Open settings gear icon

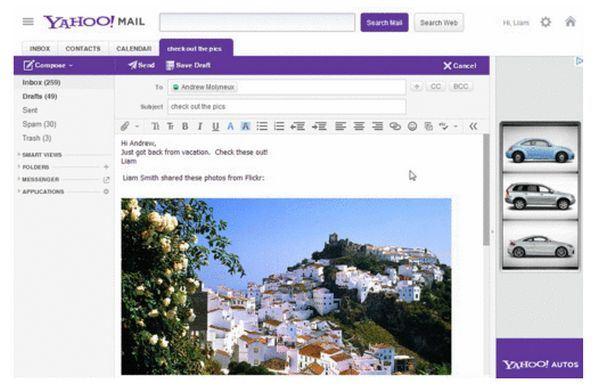click(546, 22)
